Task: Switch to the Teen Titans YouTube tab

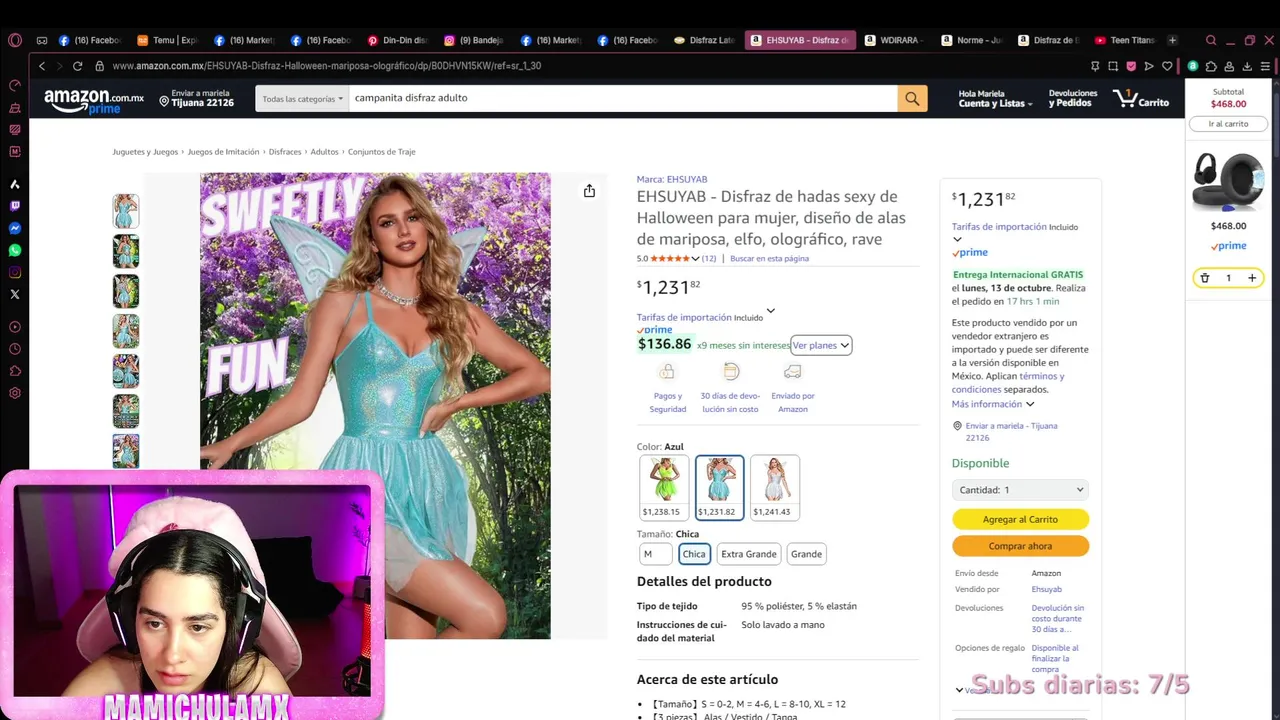Action: [1125, 40]
